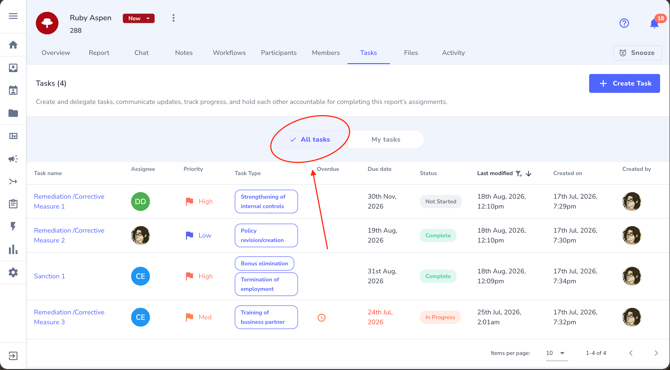This screenshot has width=670, height=370.
Task: Click the Snooze button
Action: [638, 53]
